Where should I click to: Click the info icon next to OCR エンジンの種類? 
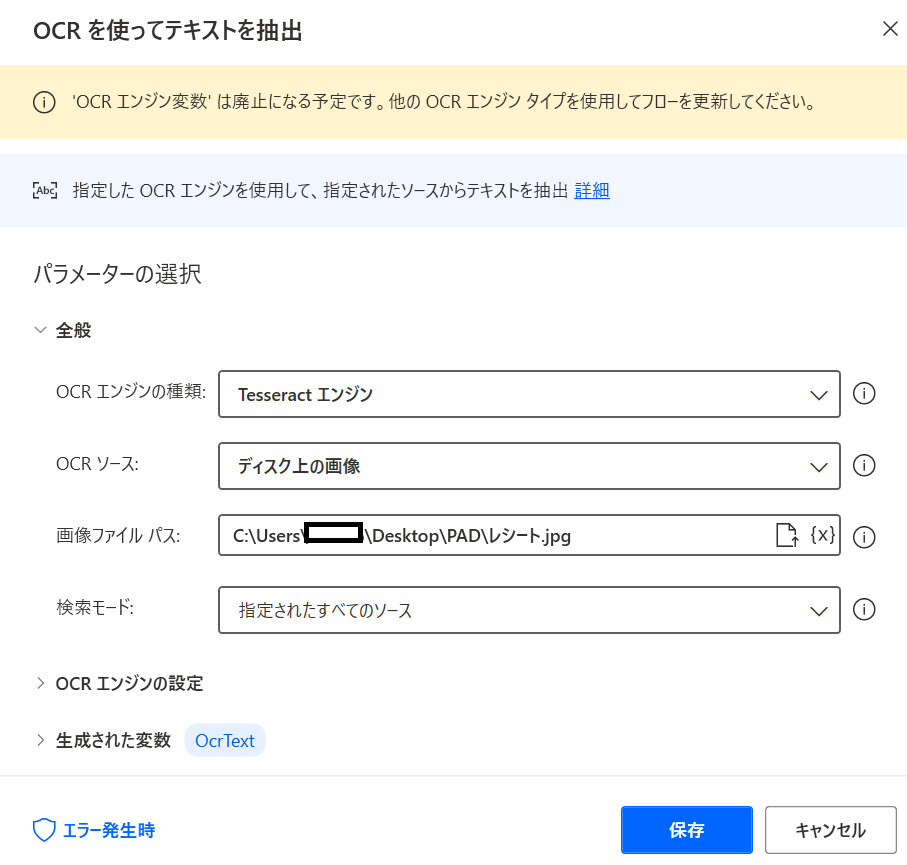864,393
